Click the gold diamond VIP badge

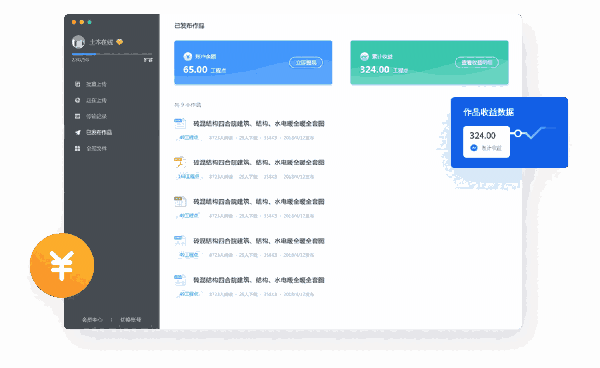[x=120, y=42]
